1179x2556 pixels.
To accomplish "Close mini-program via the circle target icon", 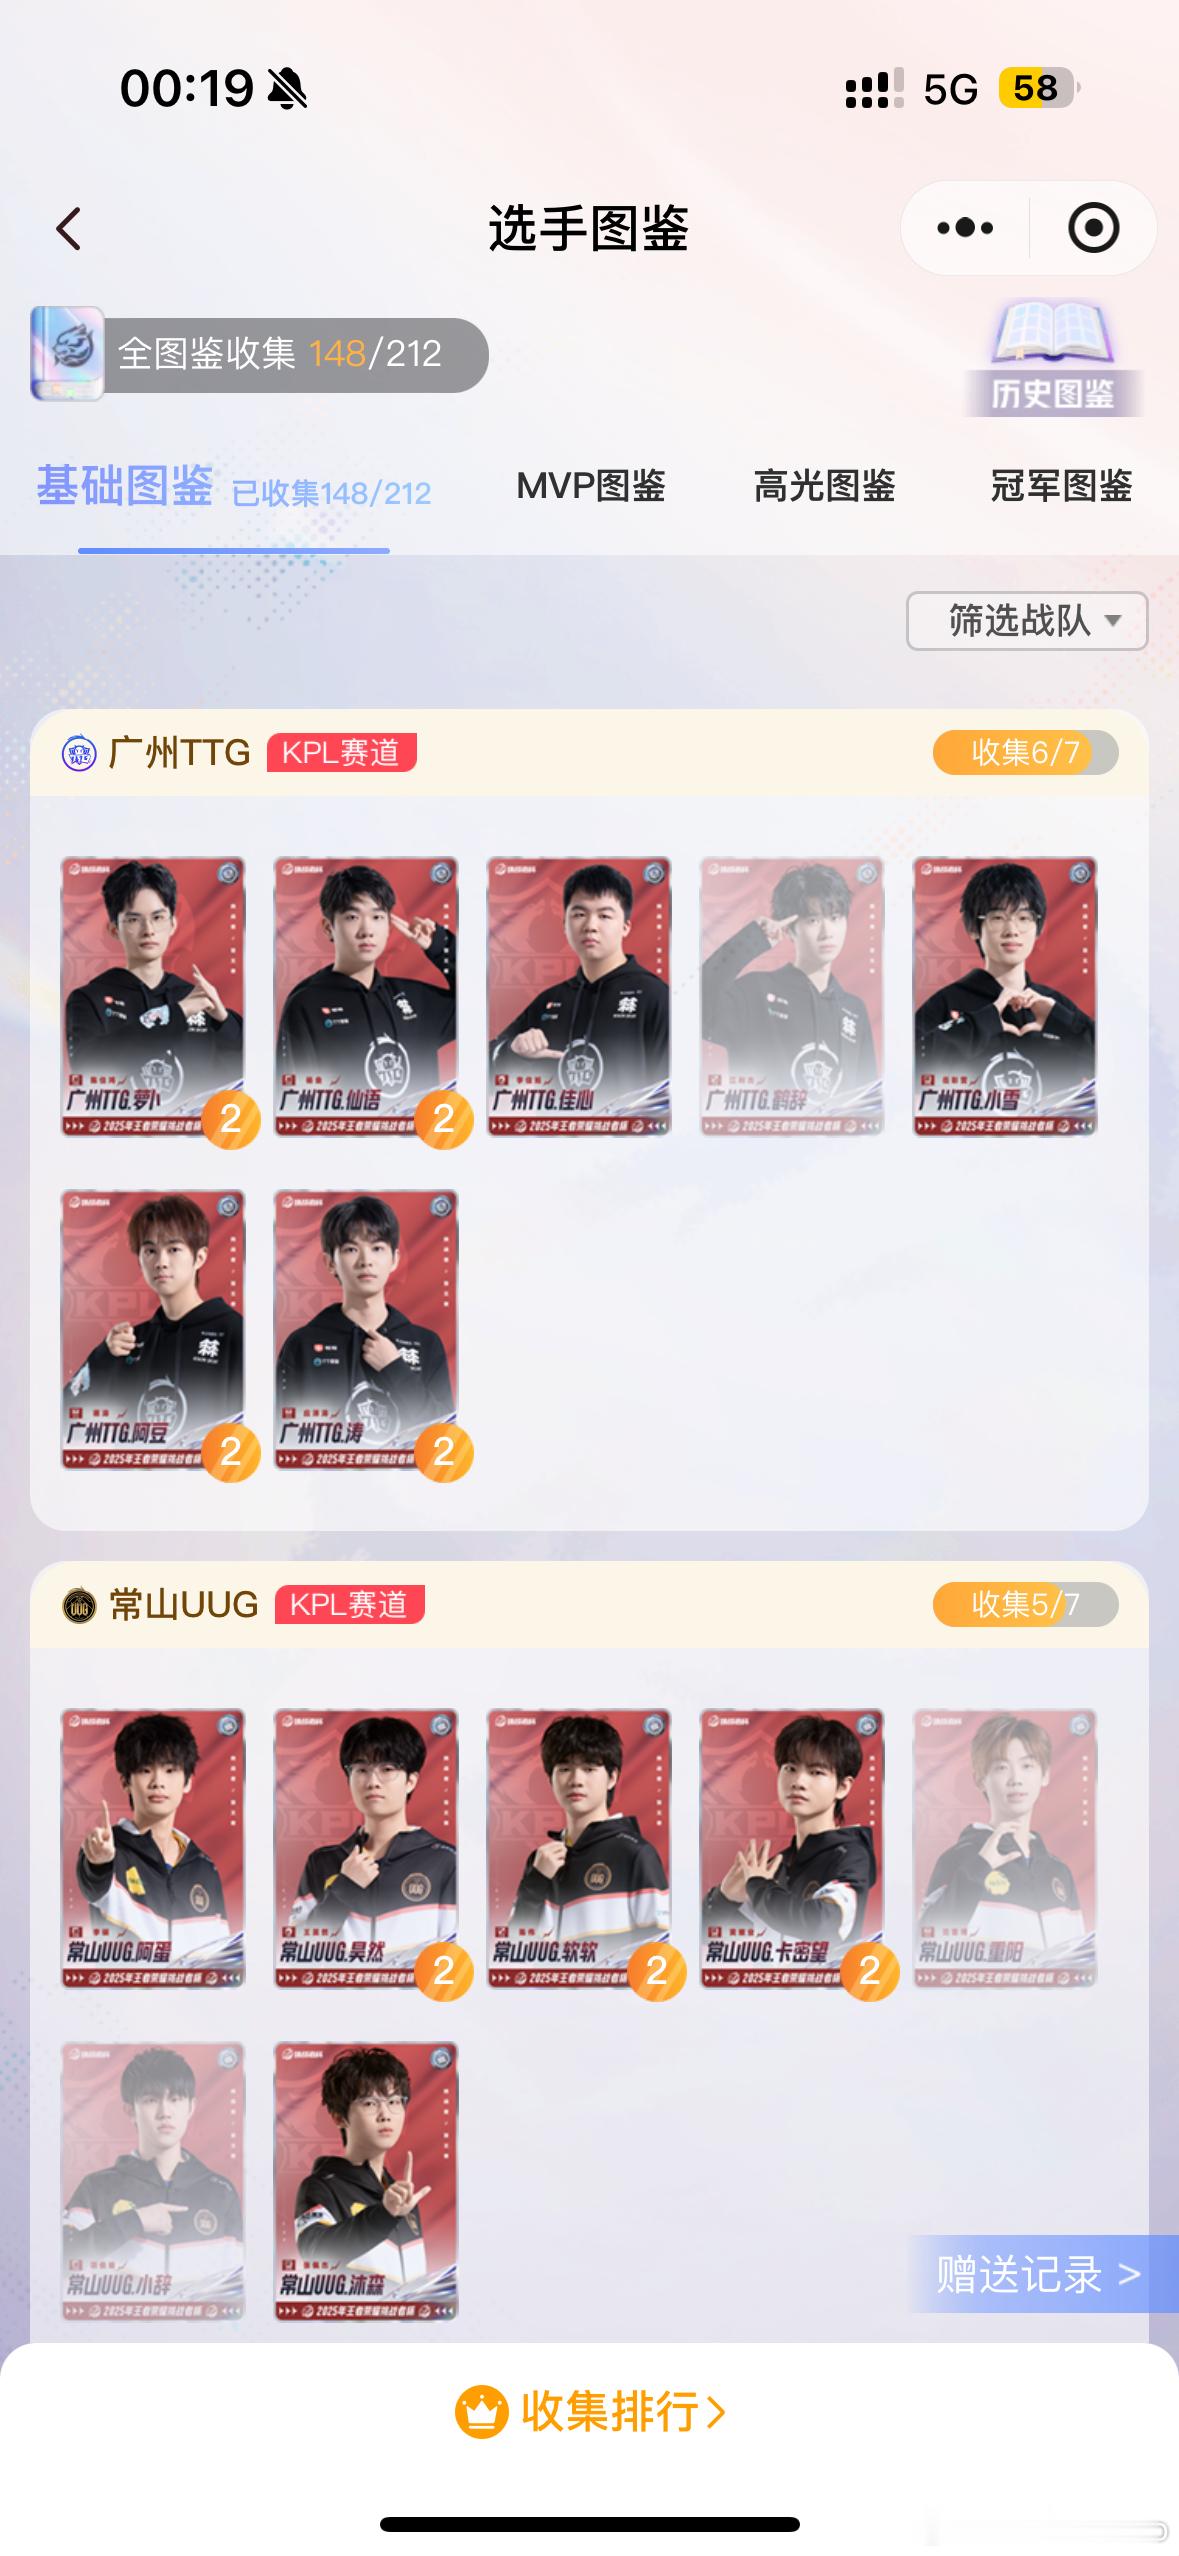I will tap(1093, 228).
